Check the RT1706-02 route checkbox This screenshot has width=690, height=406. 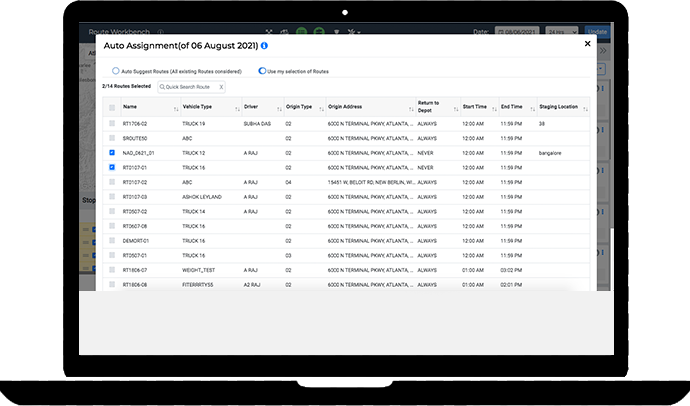112,123
